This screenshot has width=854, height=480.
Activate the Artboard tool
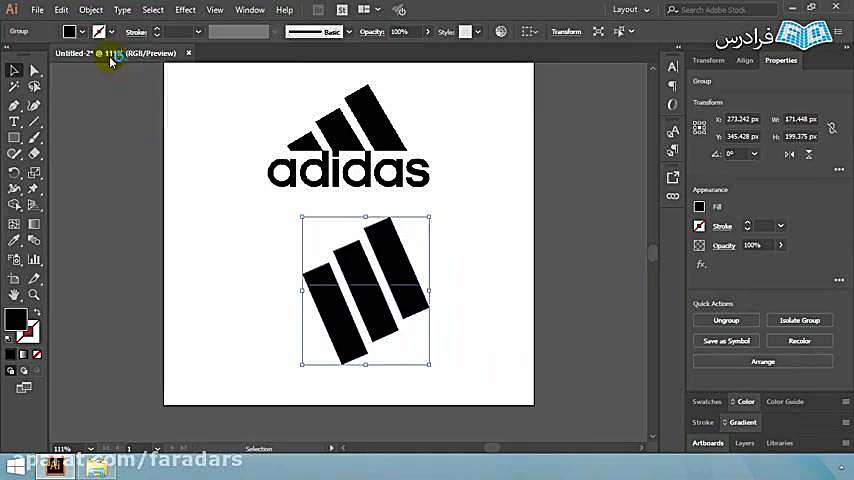pos(14,278)
